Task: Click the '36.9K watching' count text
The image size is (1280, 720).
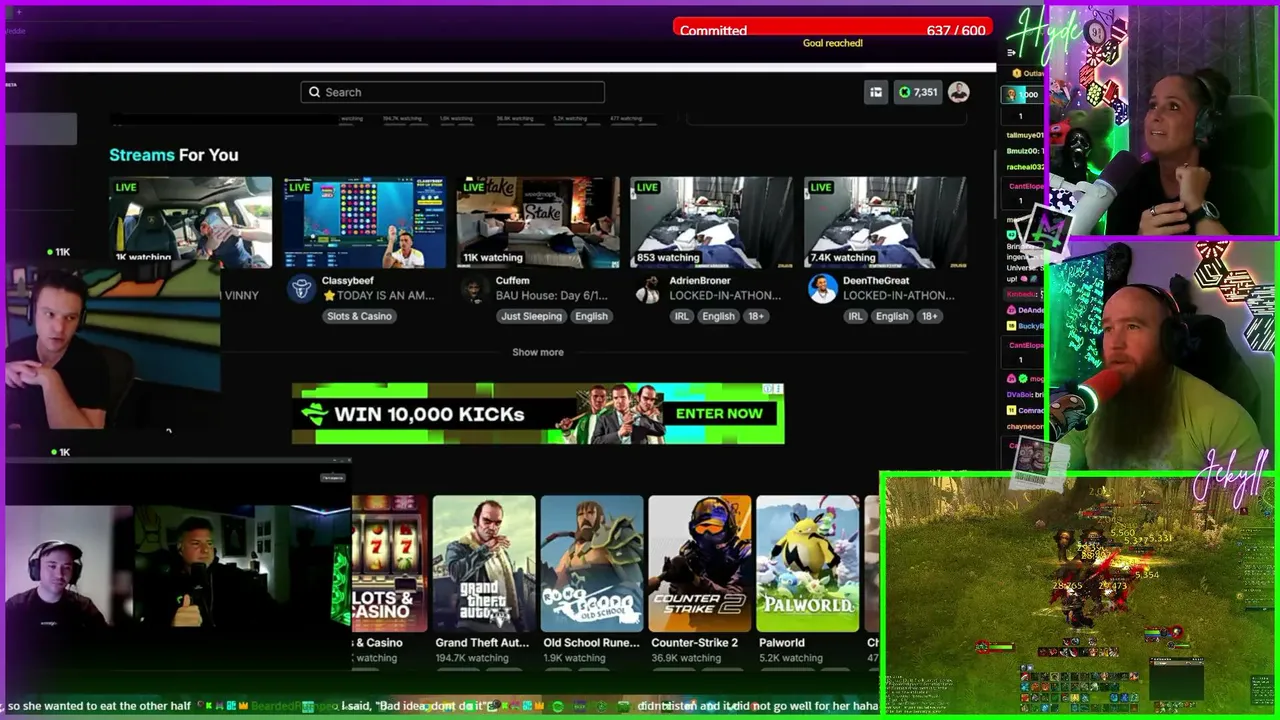Action: pos(686,658)
